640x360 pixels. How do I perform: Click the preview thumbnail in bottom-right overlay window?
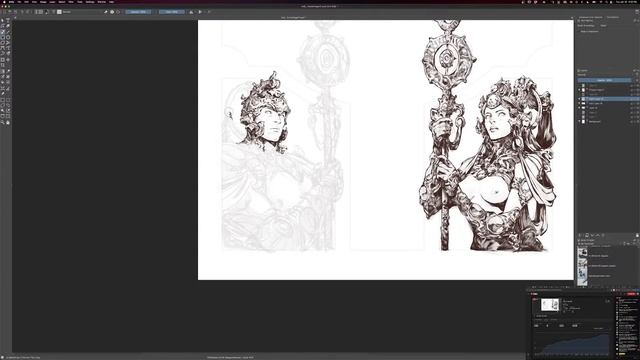[x=550, y=304]
